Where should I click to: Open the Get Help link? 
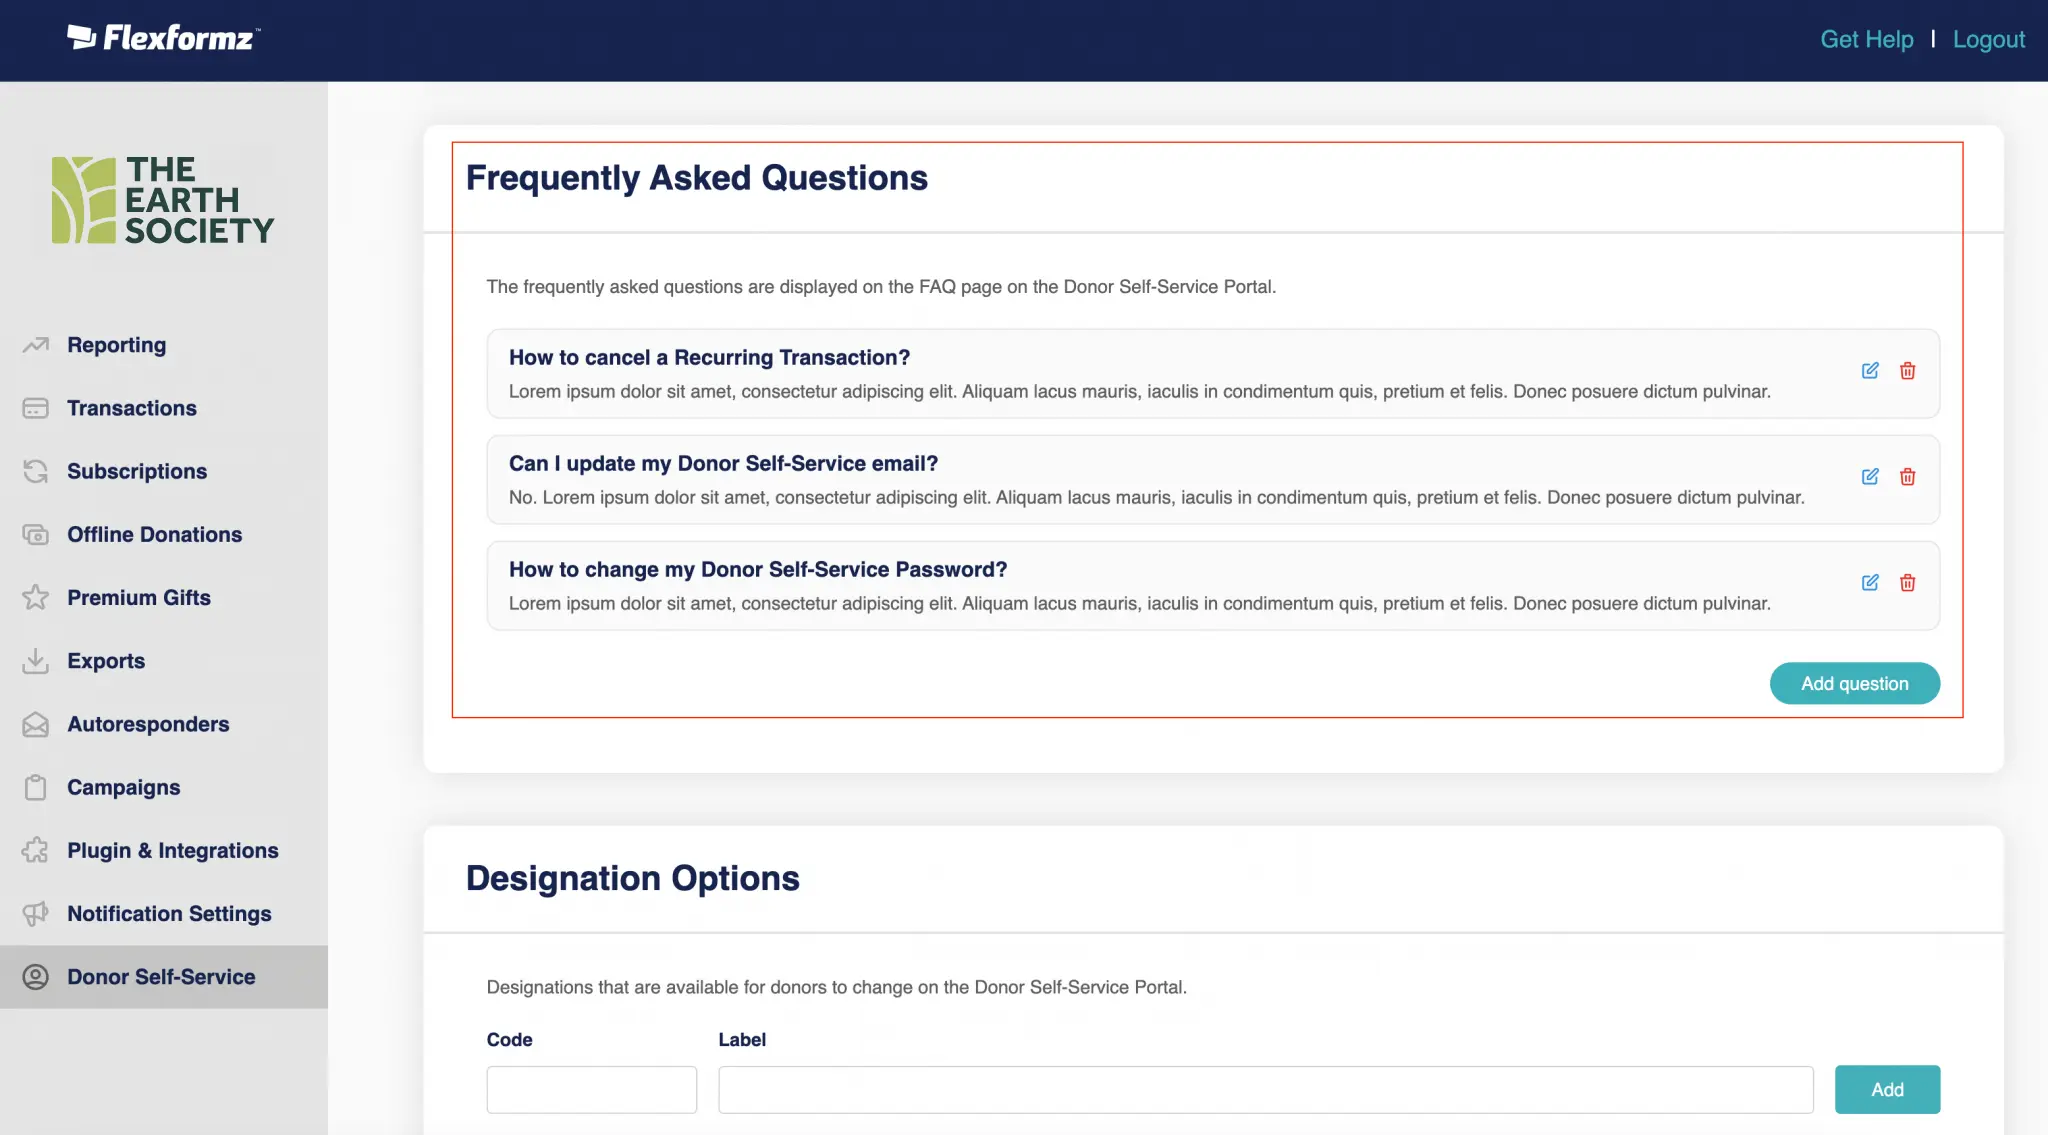point(1866,39)
